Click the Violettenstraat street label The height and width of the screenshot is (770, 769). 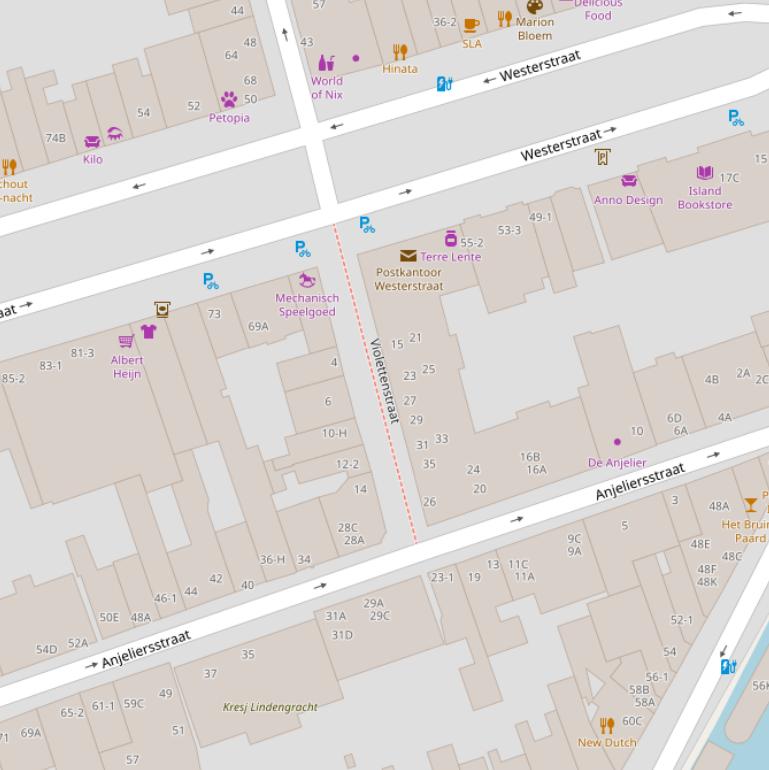point(385,380)
